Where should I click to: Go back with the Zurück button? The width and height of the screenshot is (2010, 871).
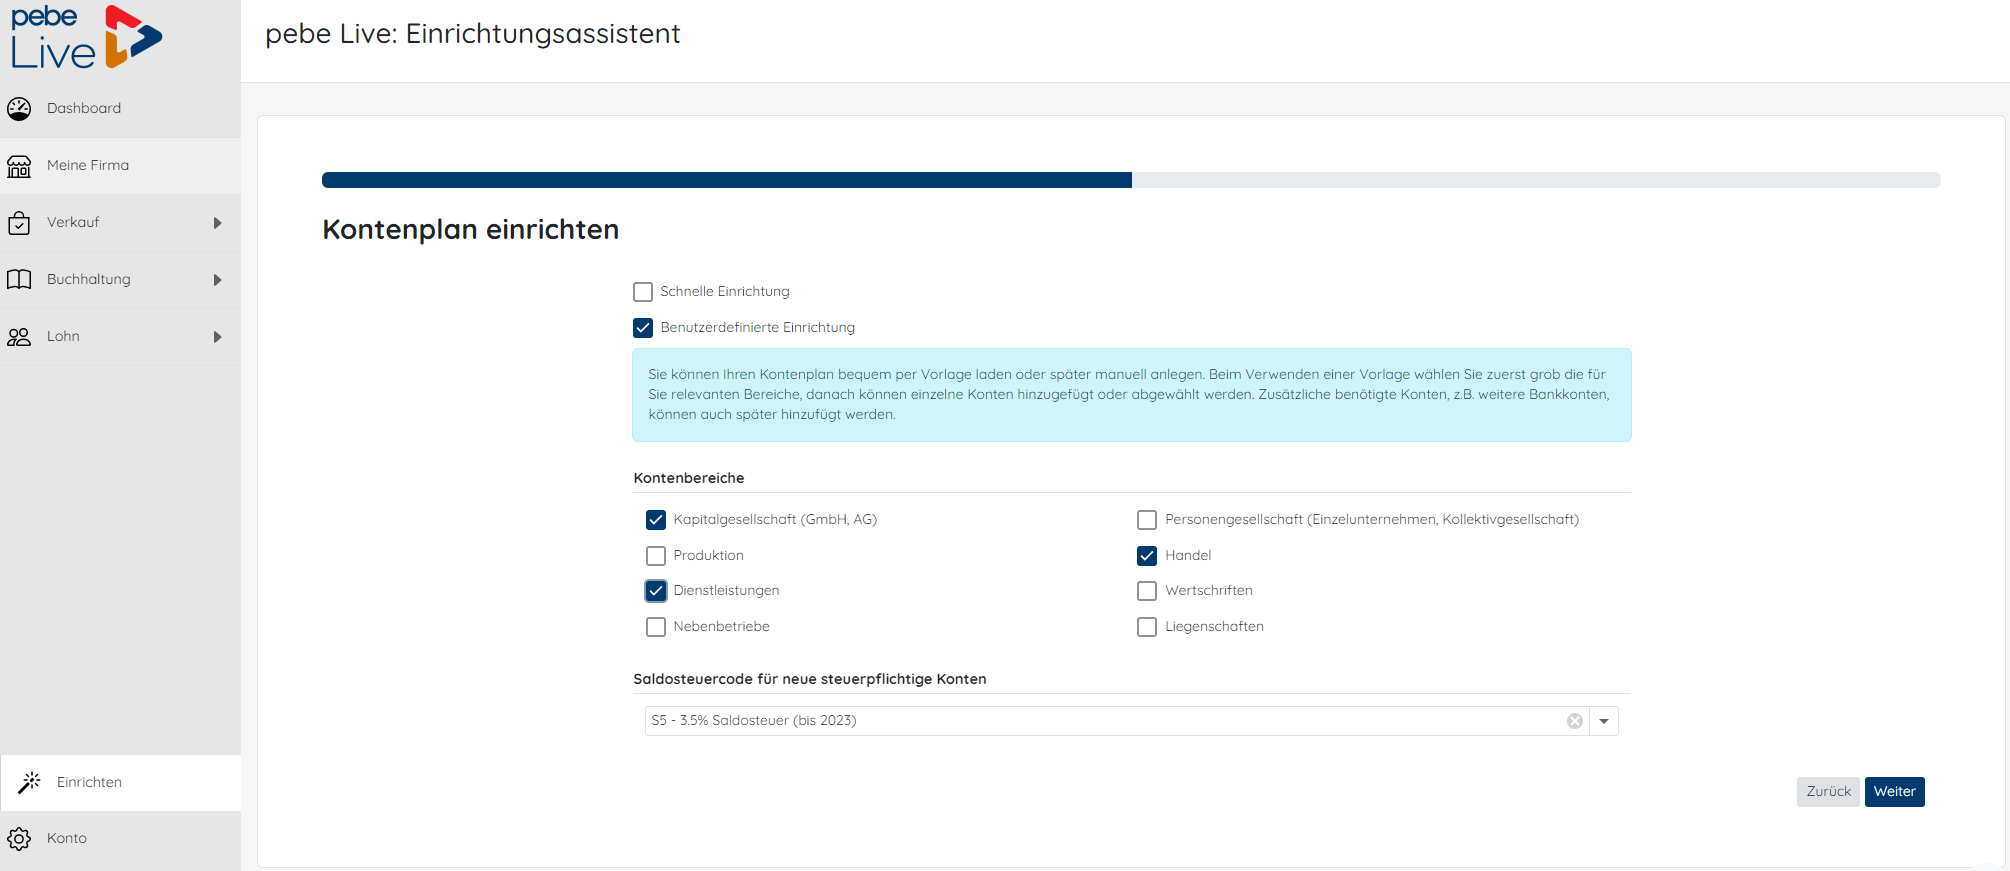[x=1827, y=792]
